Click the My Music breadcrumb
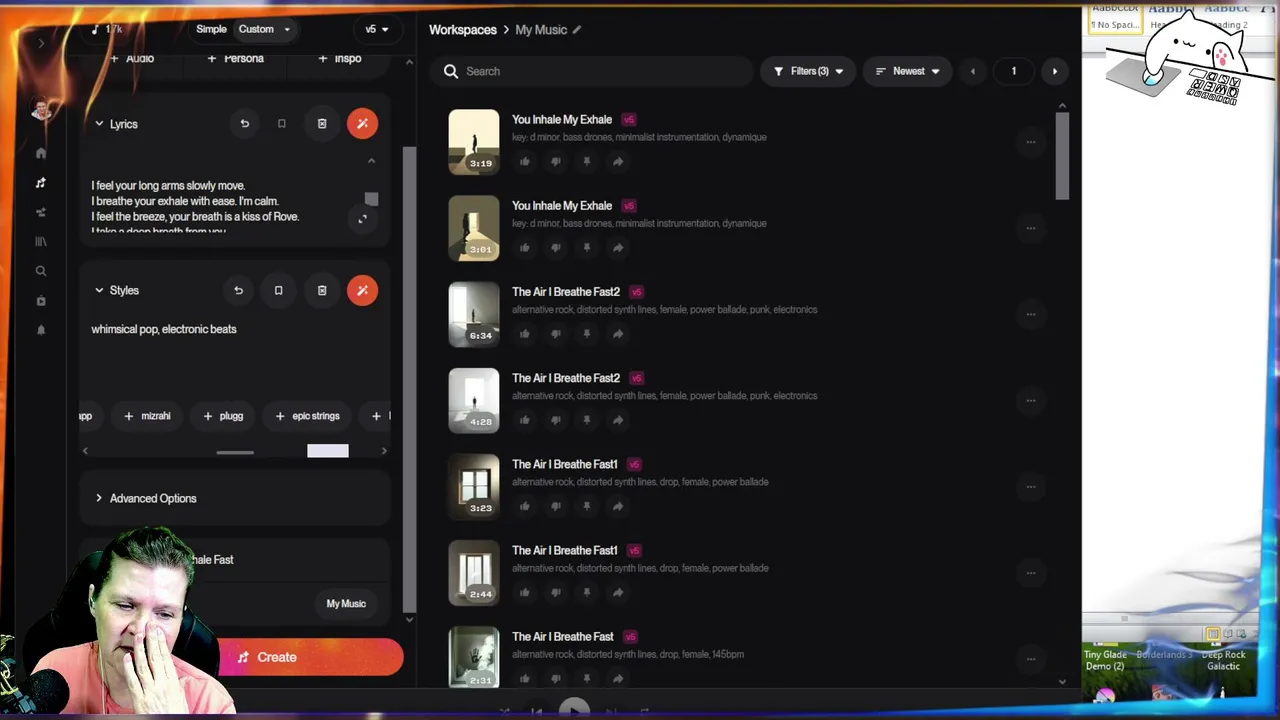The image size is (1280, 720). (541, 30)
